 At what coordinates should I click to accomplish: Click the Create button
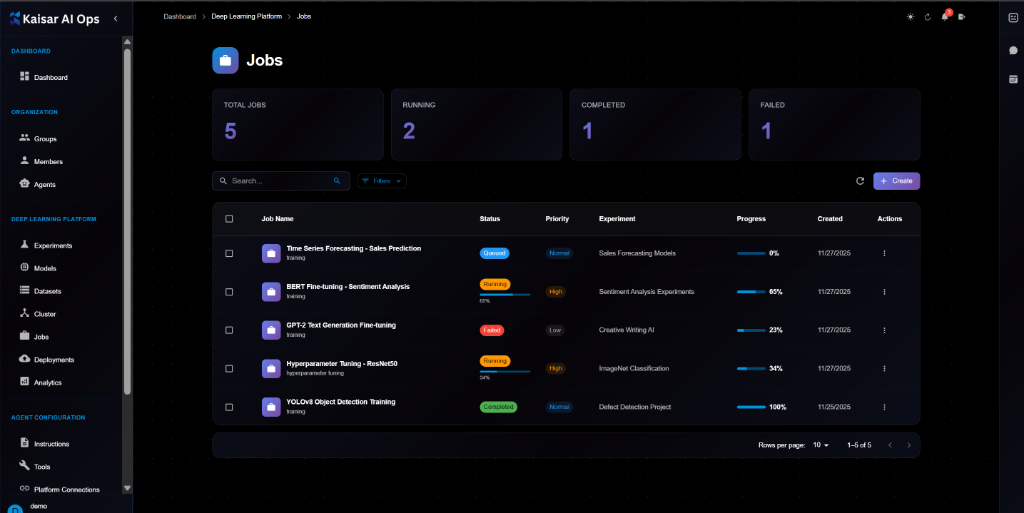click(896, 181)
